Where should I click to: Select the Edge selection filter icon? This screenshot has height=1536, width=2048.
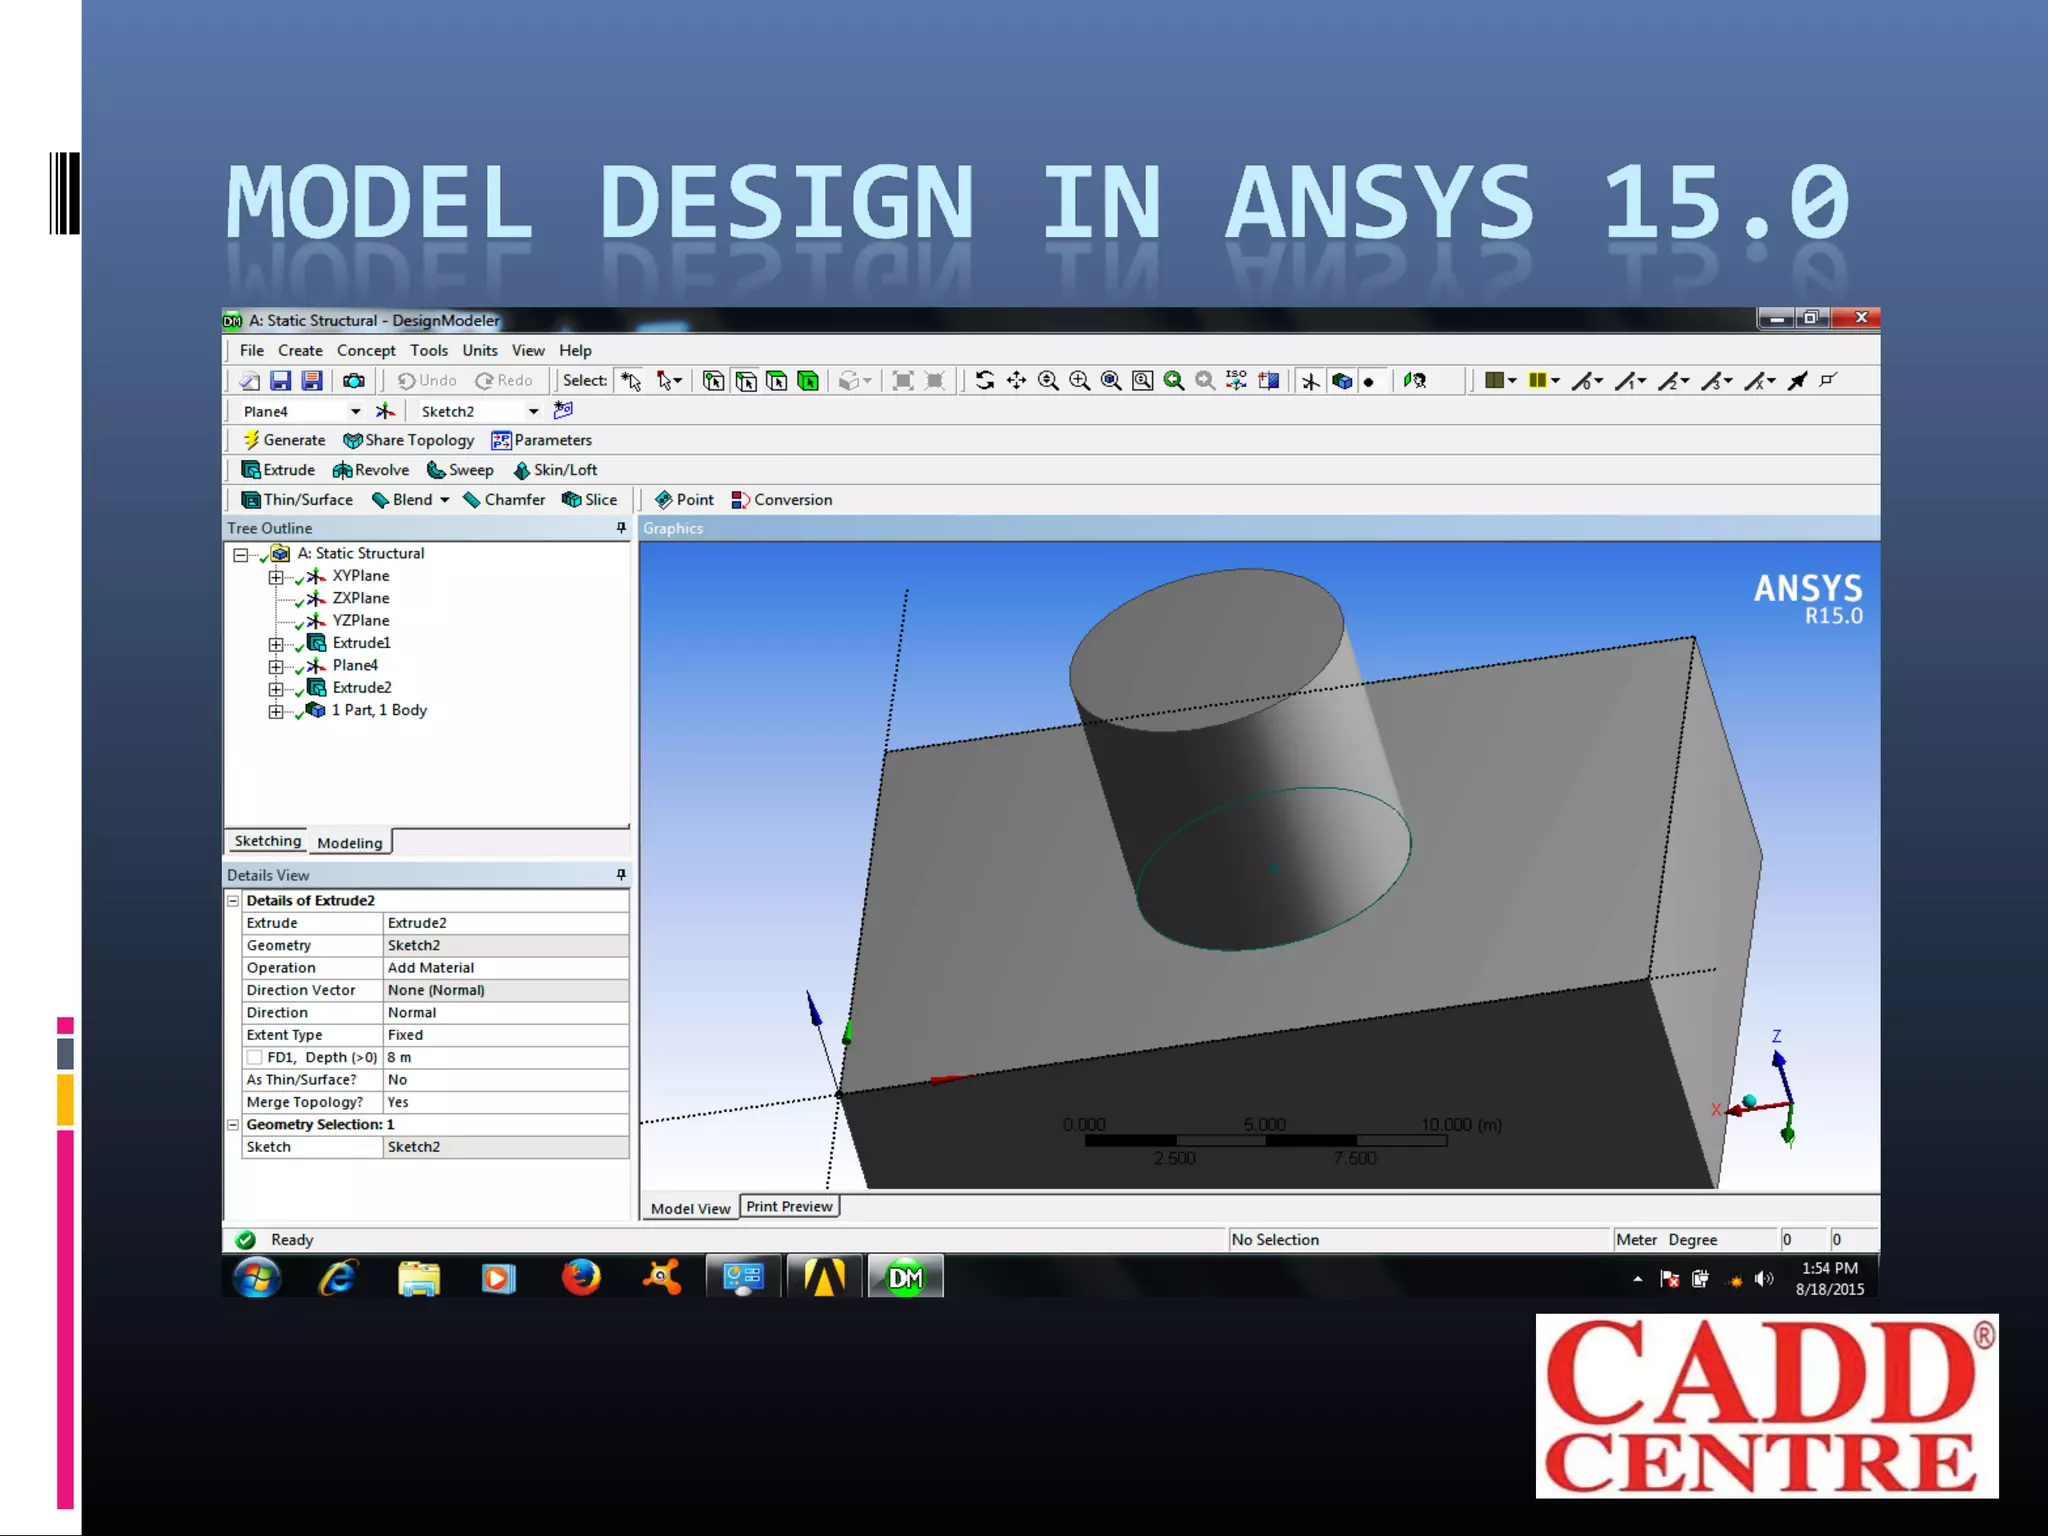[746, 381]
